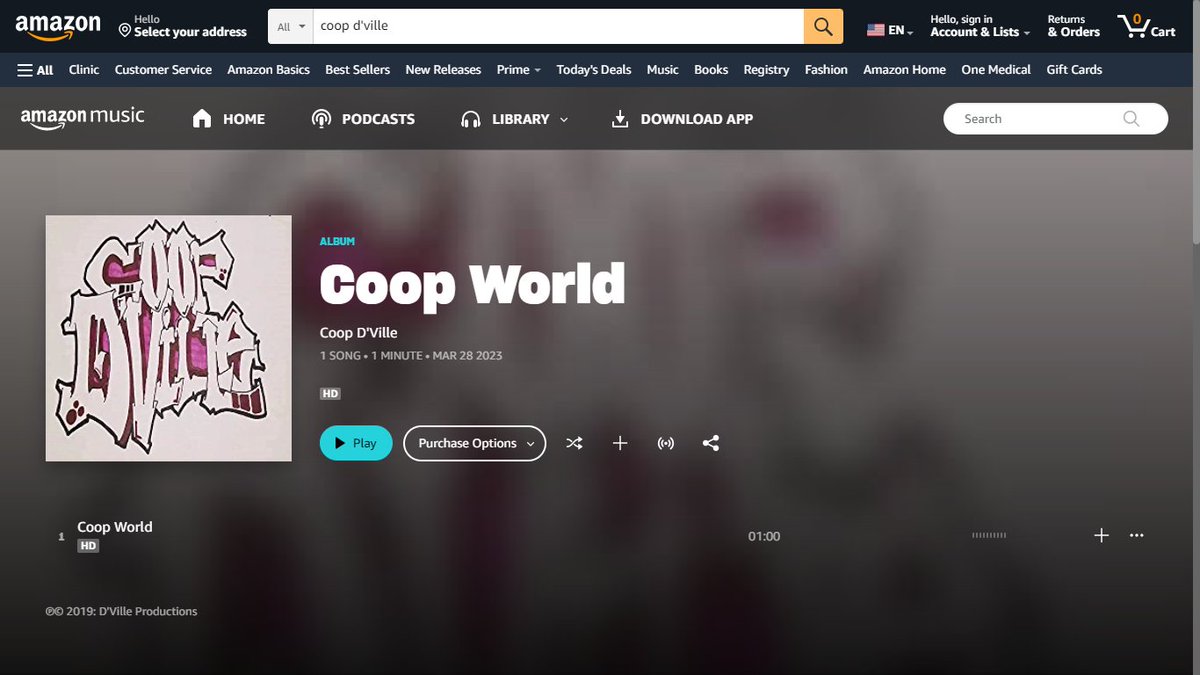Open the Clinic nav link

click(x=84, y=70)
